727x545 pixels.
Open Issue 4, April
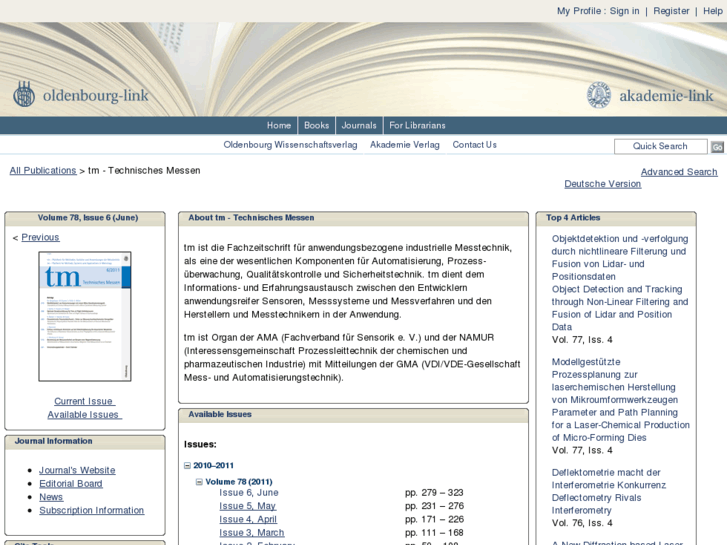pyautogui.click(x=248, y=519)
